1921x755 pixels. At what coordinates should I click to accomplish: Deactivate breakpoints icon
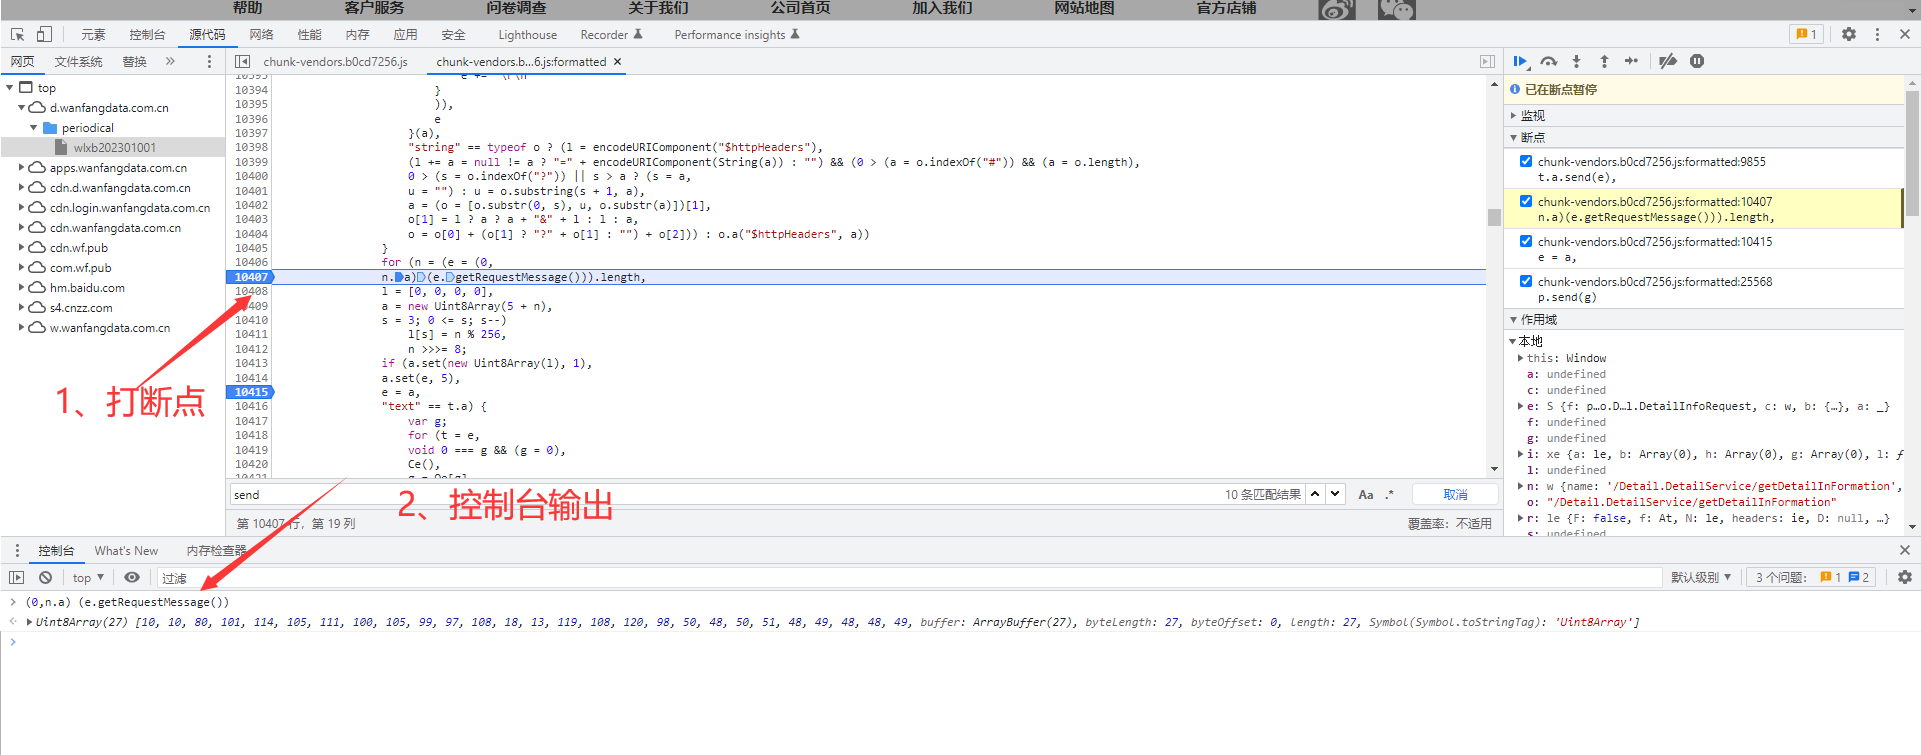point(1668,61)
